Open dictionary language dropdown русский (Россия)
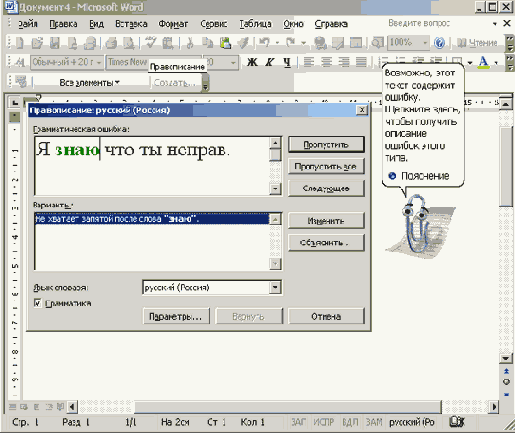Viewport: 515px width, 433px height. pos(275,287)
